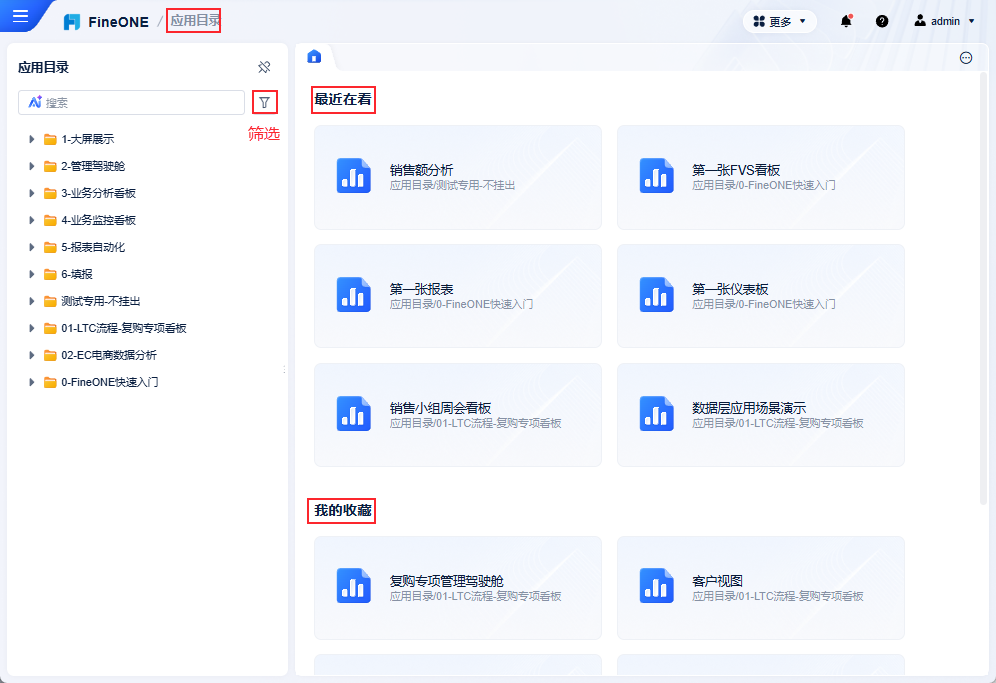The image size is (996, 683).
Task: Select the 02-EC电商数据分析 tree label
Action: click(x=109, y=355)
